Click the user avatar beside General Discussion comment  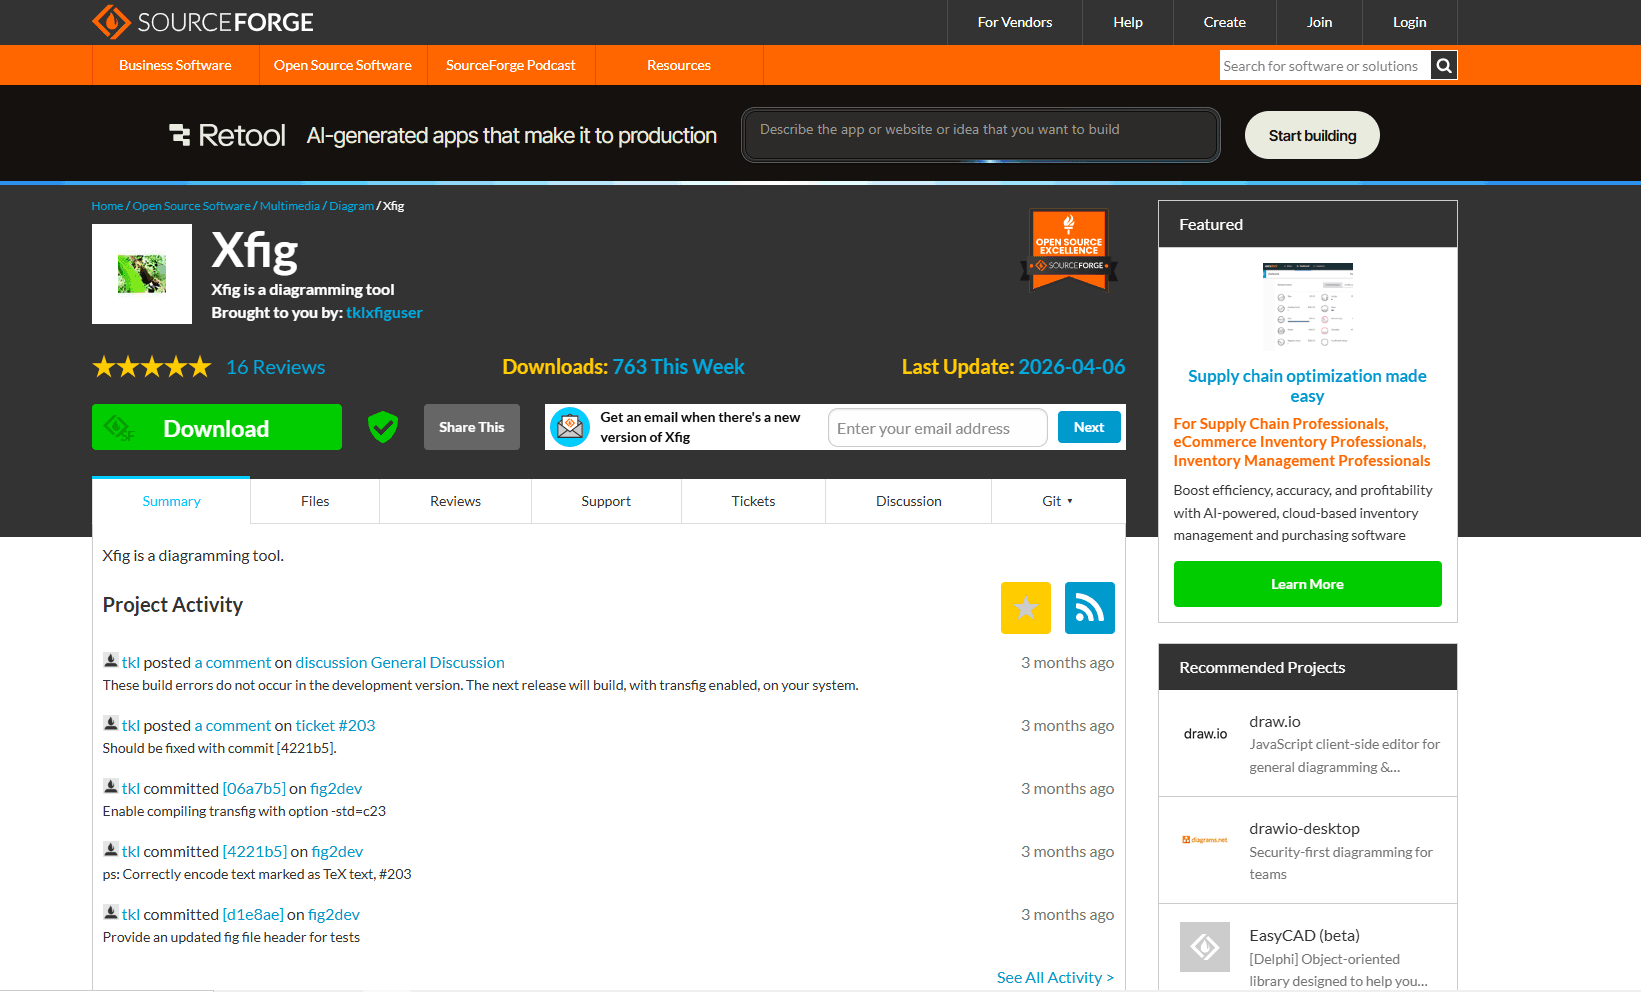[111, 661]
